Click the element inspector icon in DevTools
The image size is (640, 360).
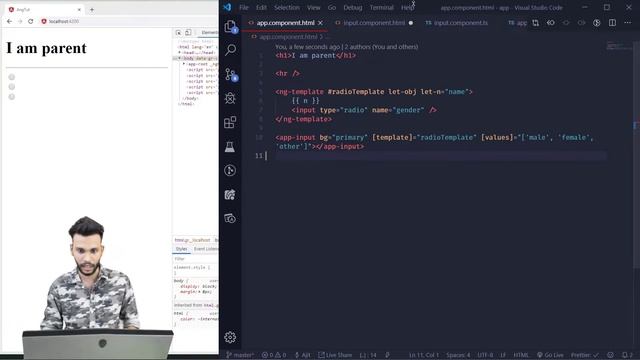pos(178,33)
